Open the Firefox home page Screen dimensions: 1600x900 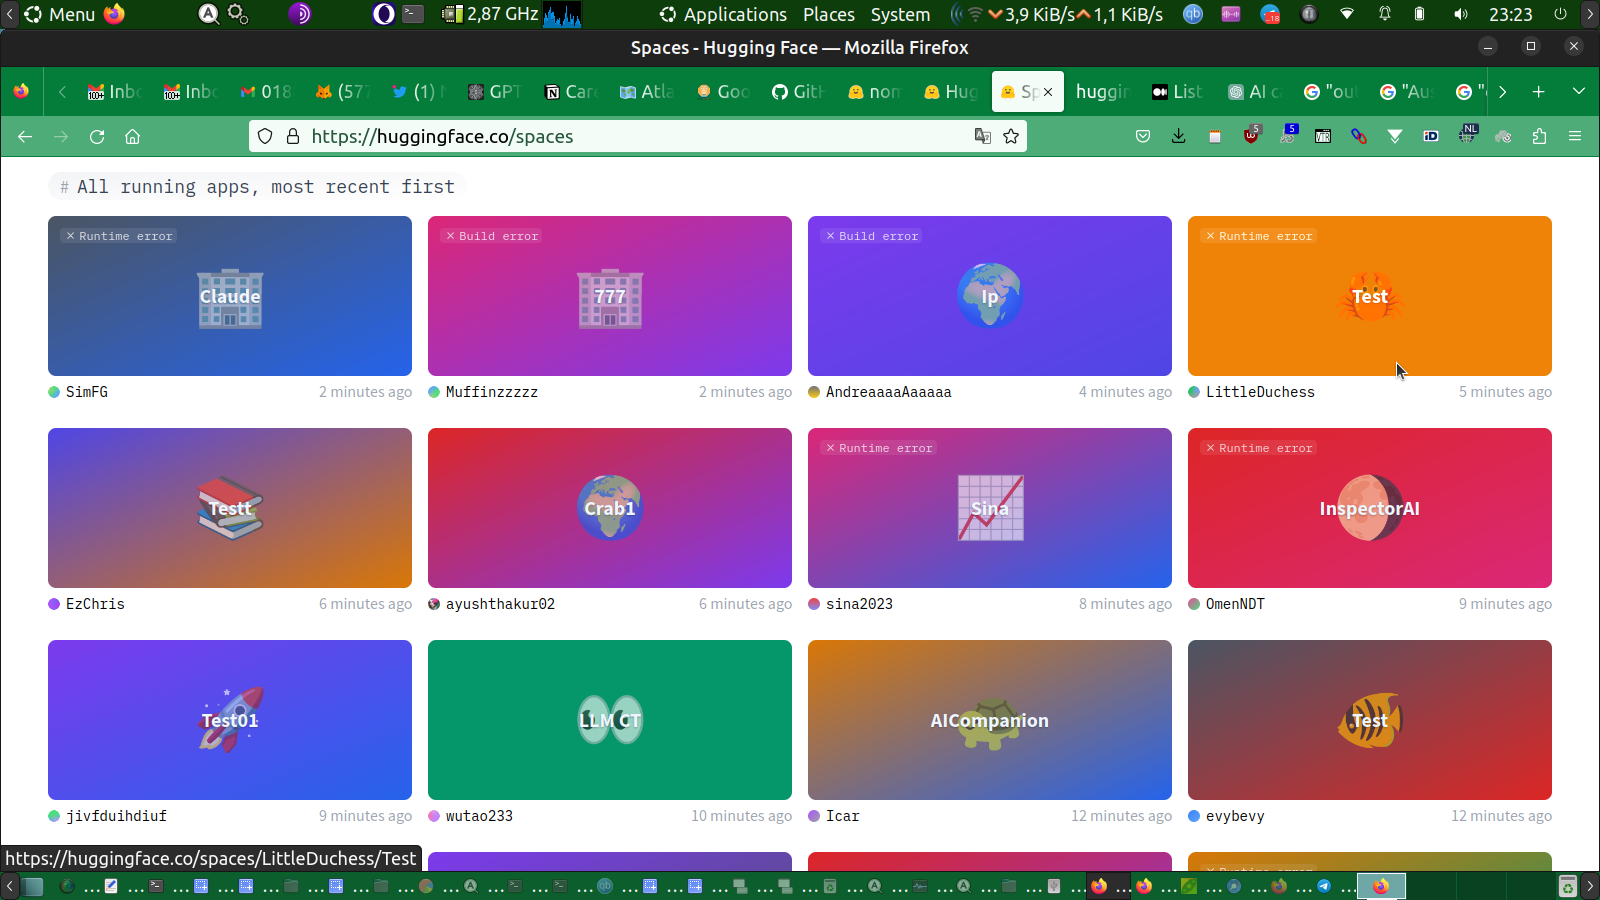[x=132, y=136]
